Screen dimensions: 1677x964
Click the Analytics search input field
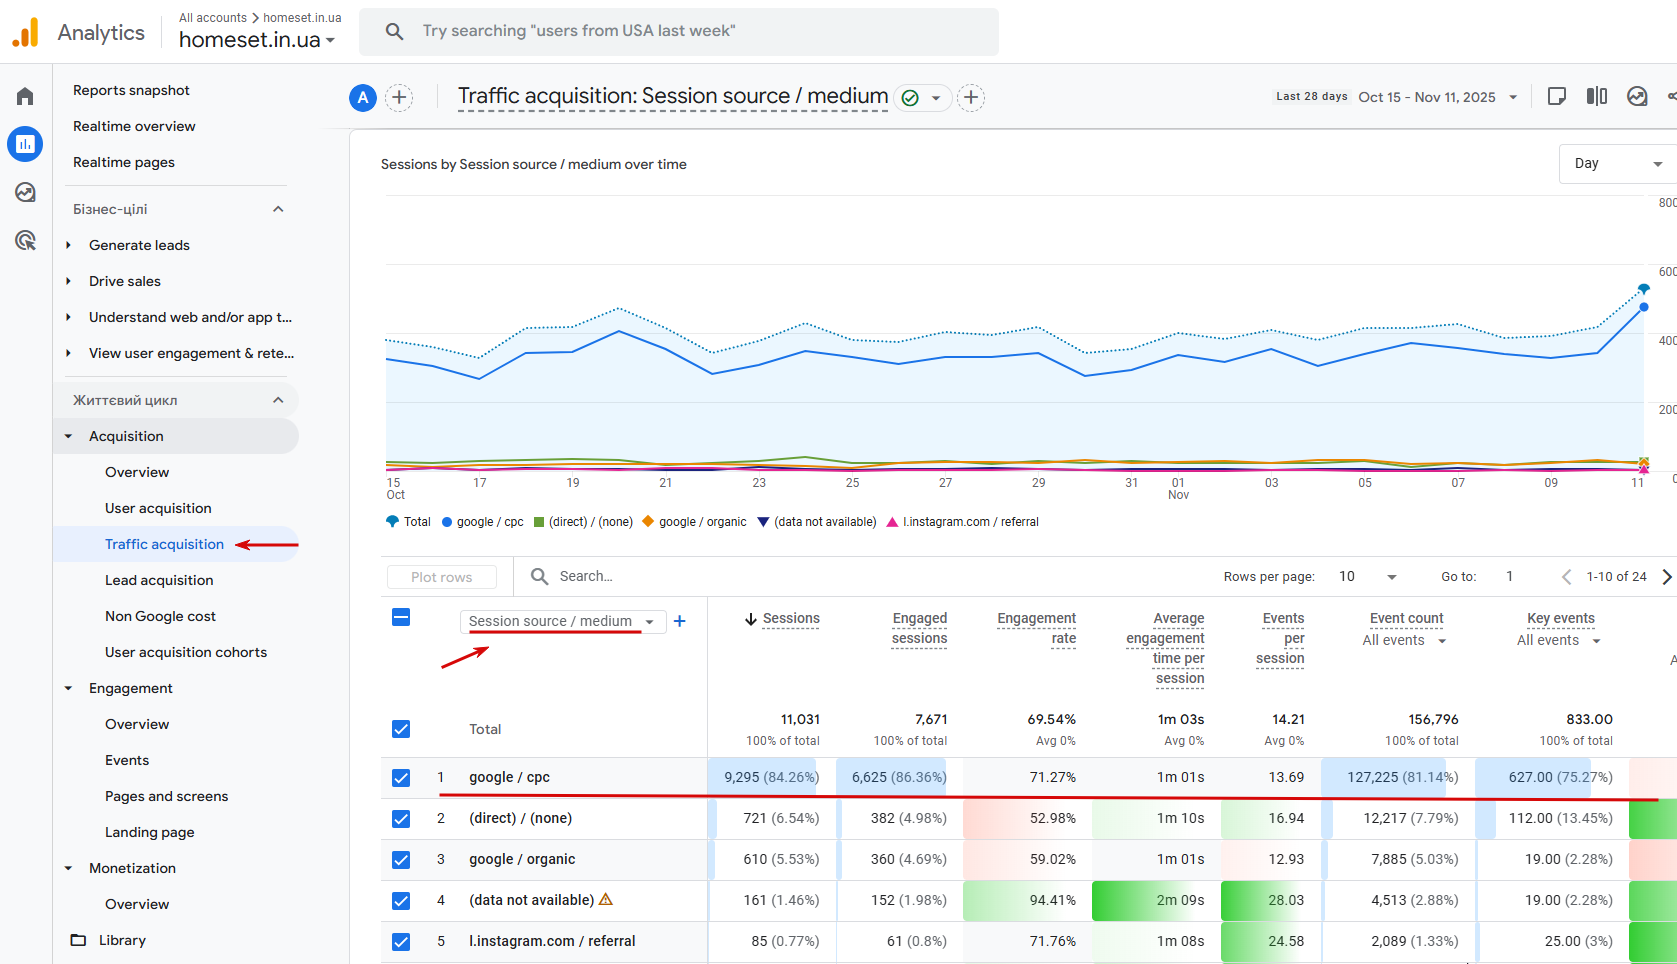coord(679,31)
